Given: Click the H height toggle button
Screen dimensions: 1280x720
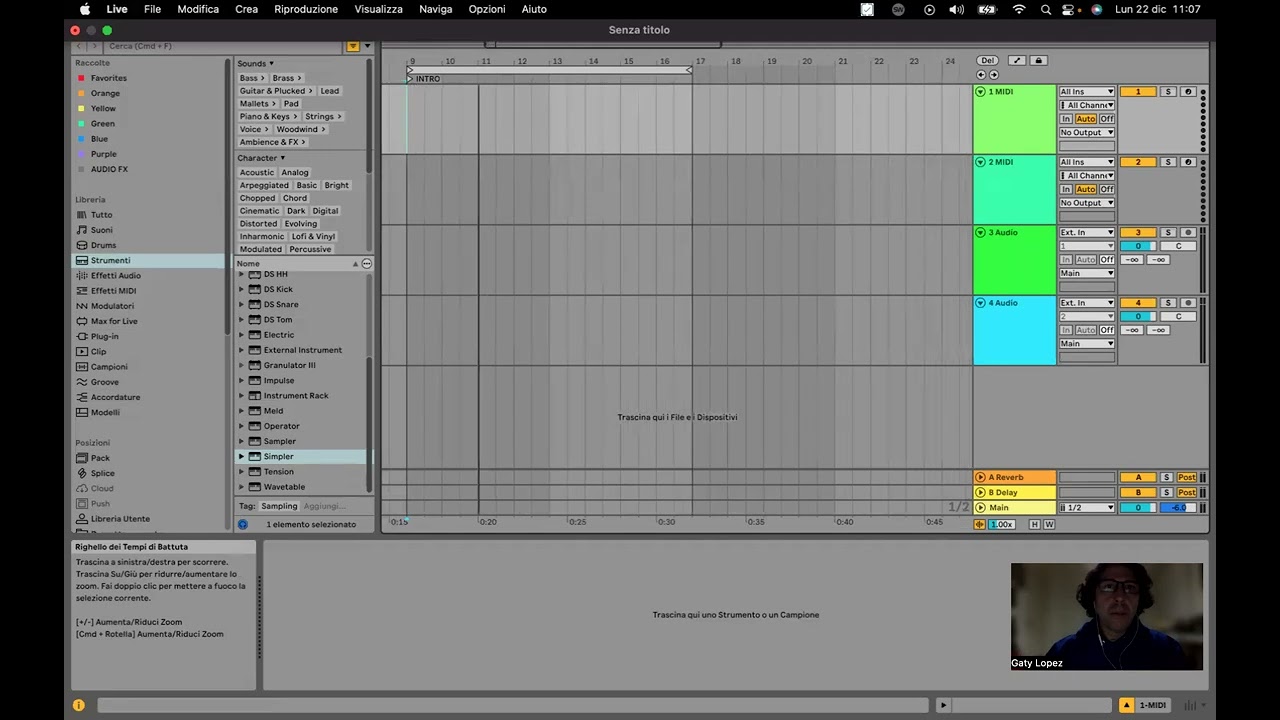Looking at the screenshot, I should [x=1035, y=524].
